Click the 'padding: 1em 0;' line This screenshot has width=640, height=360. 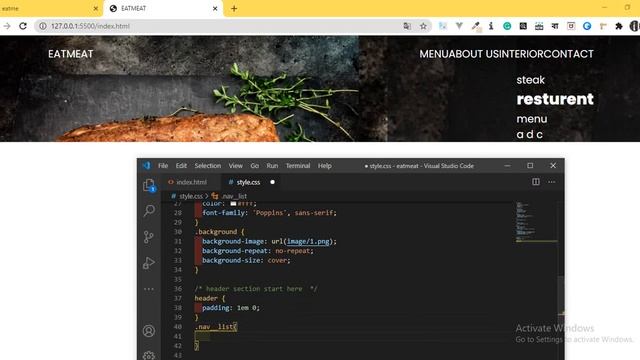231,308
